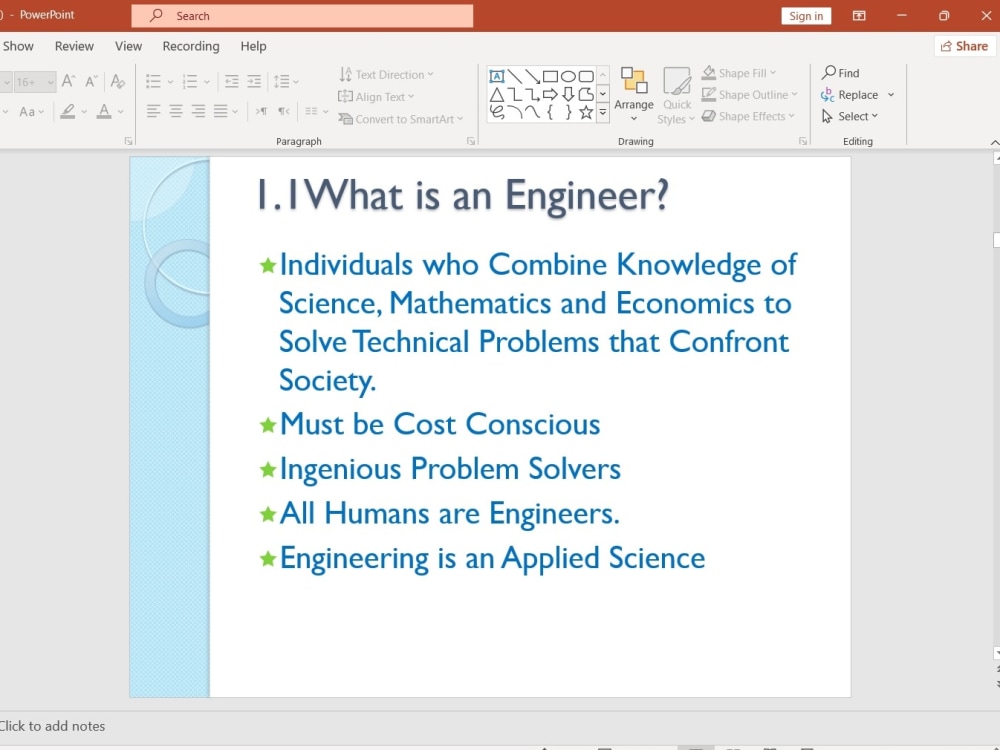Click the 'Click to add notes' area
Image resolution: width=1000 pixels, height=750 pixels.
52,726
